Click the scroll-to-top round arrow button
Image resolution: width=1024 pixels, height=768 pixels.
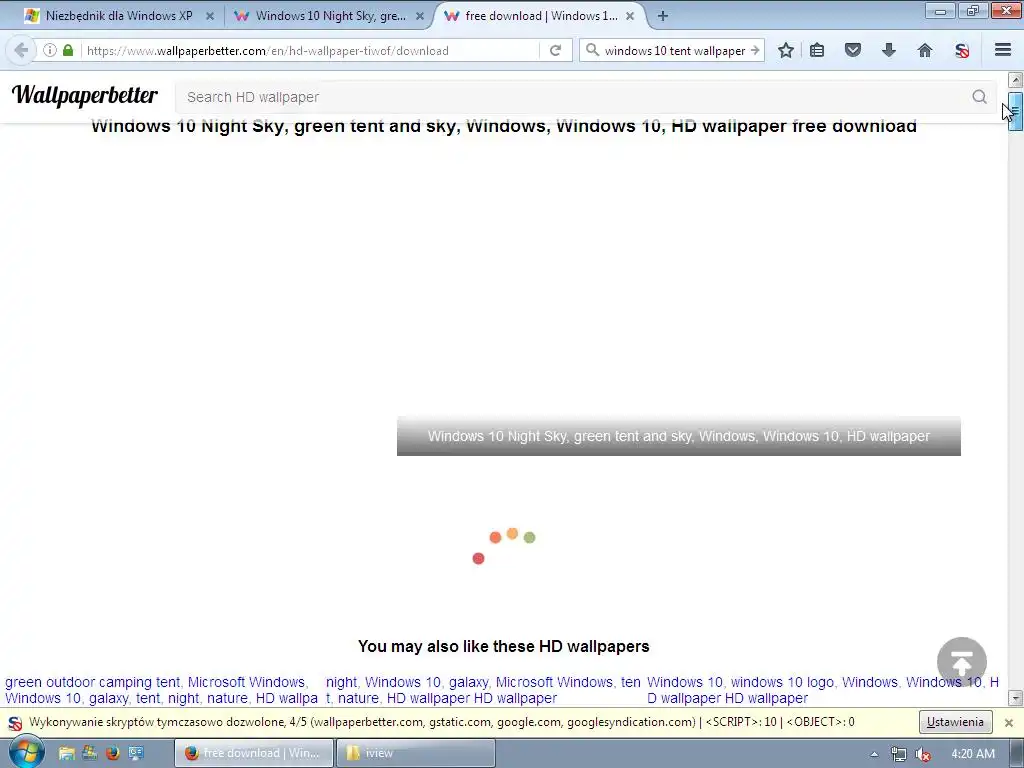coord(961,662)
